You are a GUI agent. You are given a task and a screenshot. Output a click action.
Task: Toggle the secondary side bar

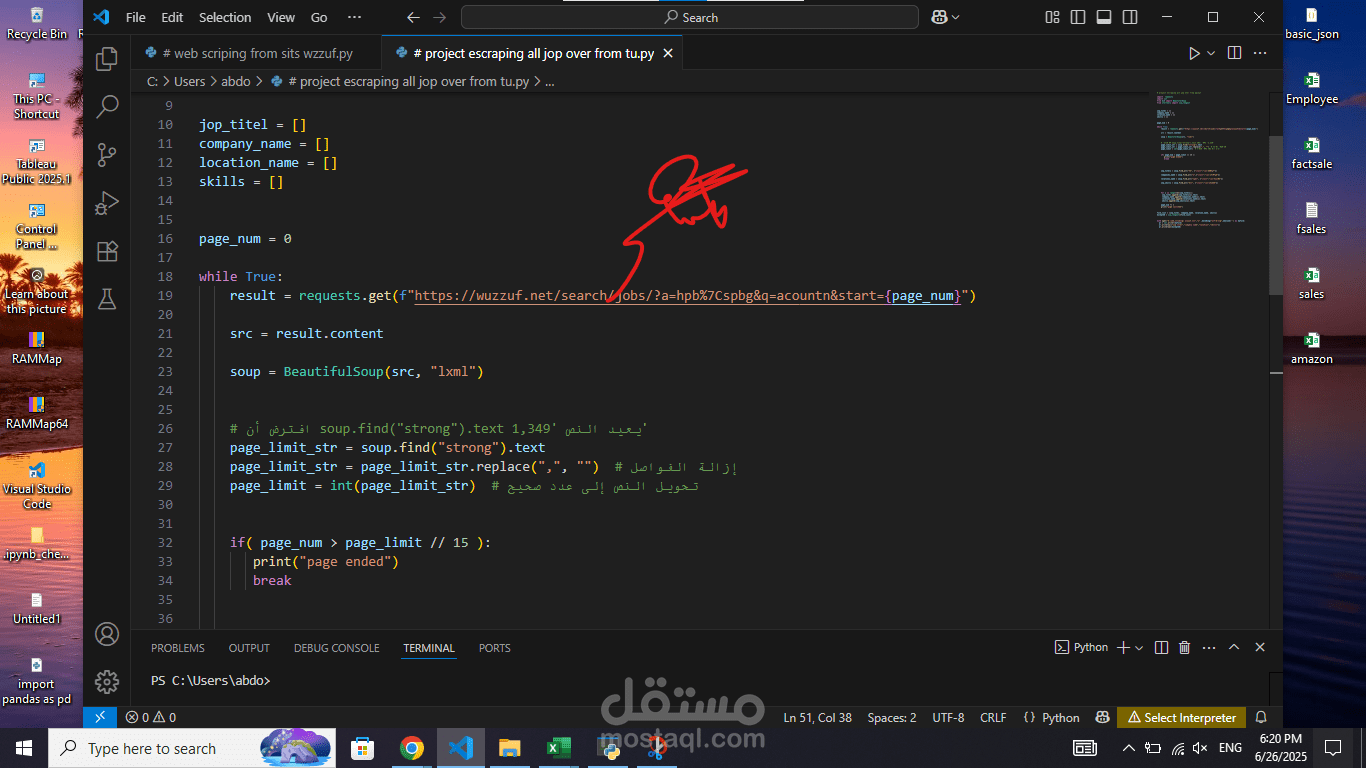point(1130,17)
